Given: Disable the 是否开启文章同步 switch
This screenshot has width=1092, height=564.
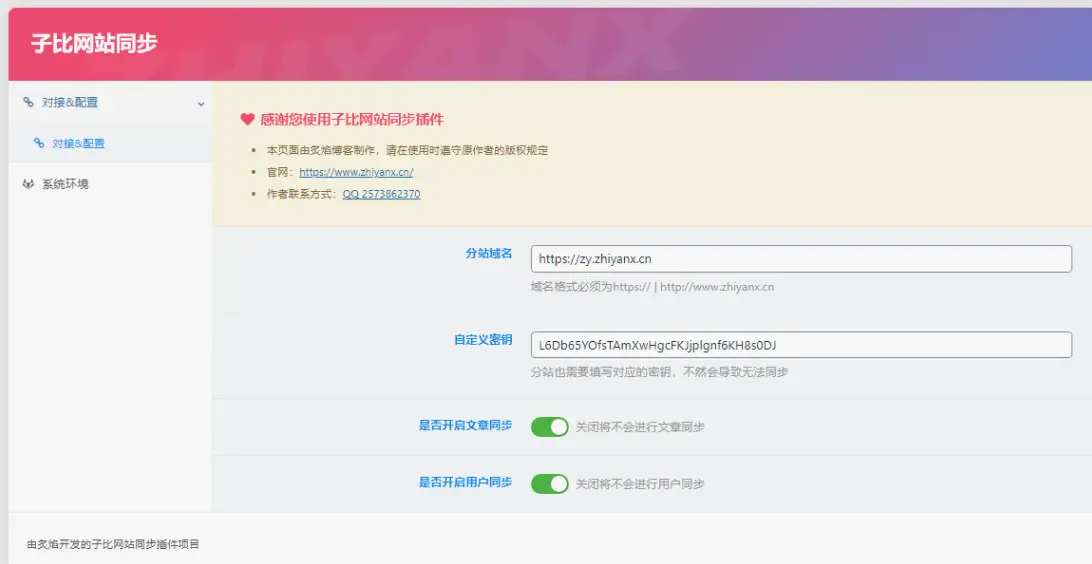Looking at the screenshot, I should tap(549, 426).
